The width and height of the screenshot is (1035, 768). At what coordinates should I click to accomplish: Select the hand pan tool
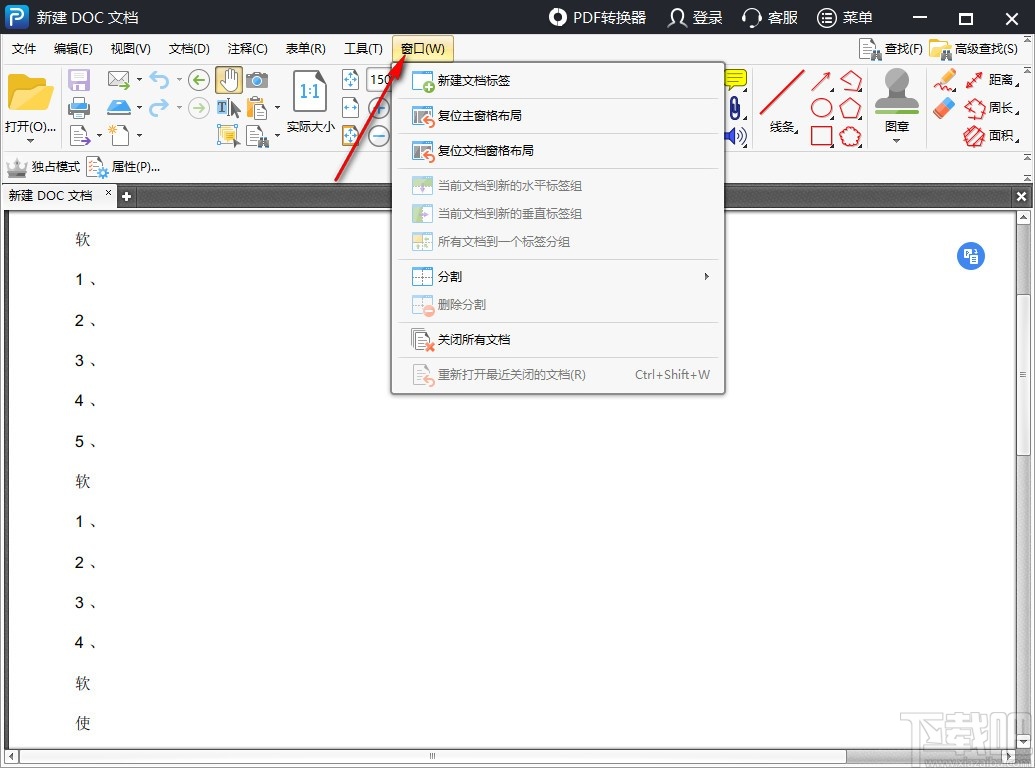click(x=229, y=80)
